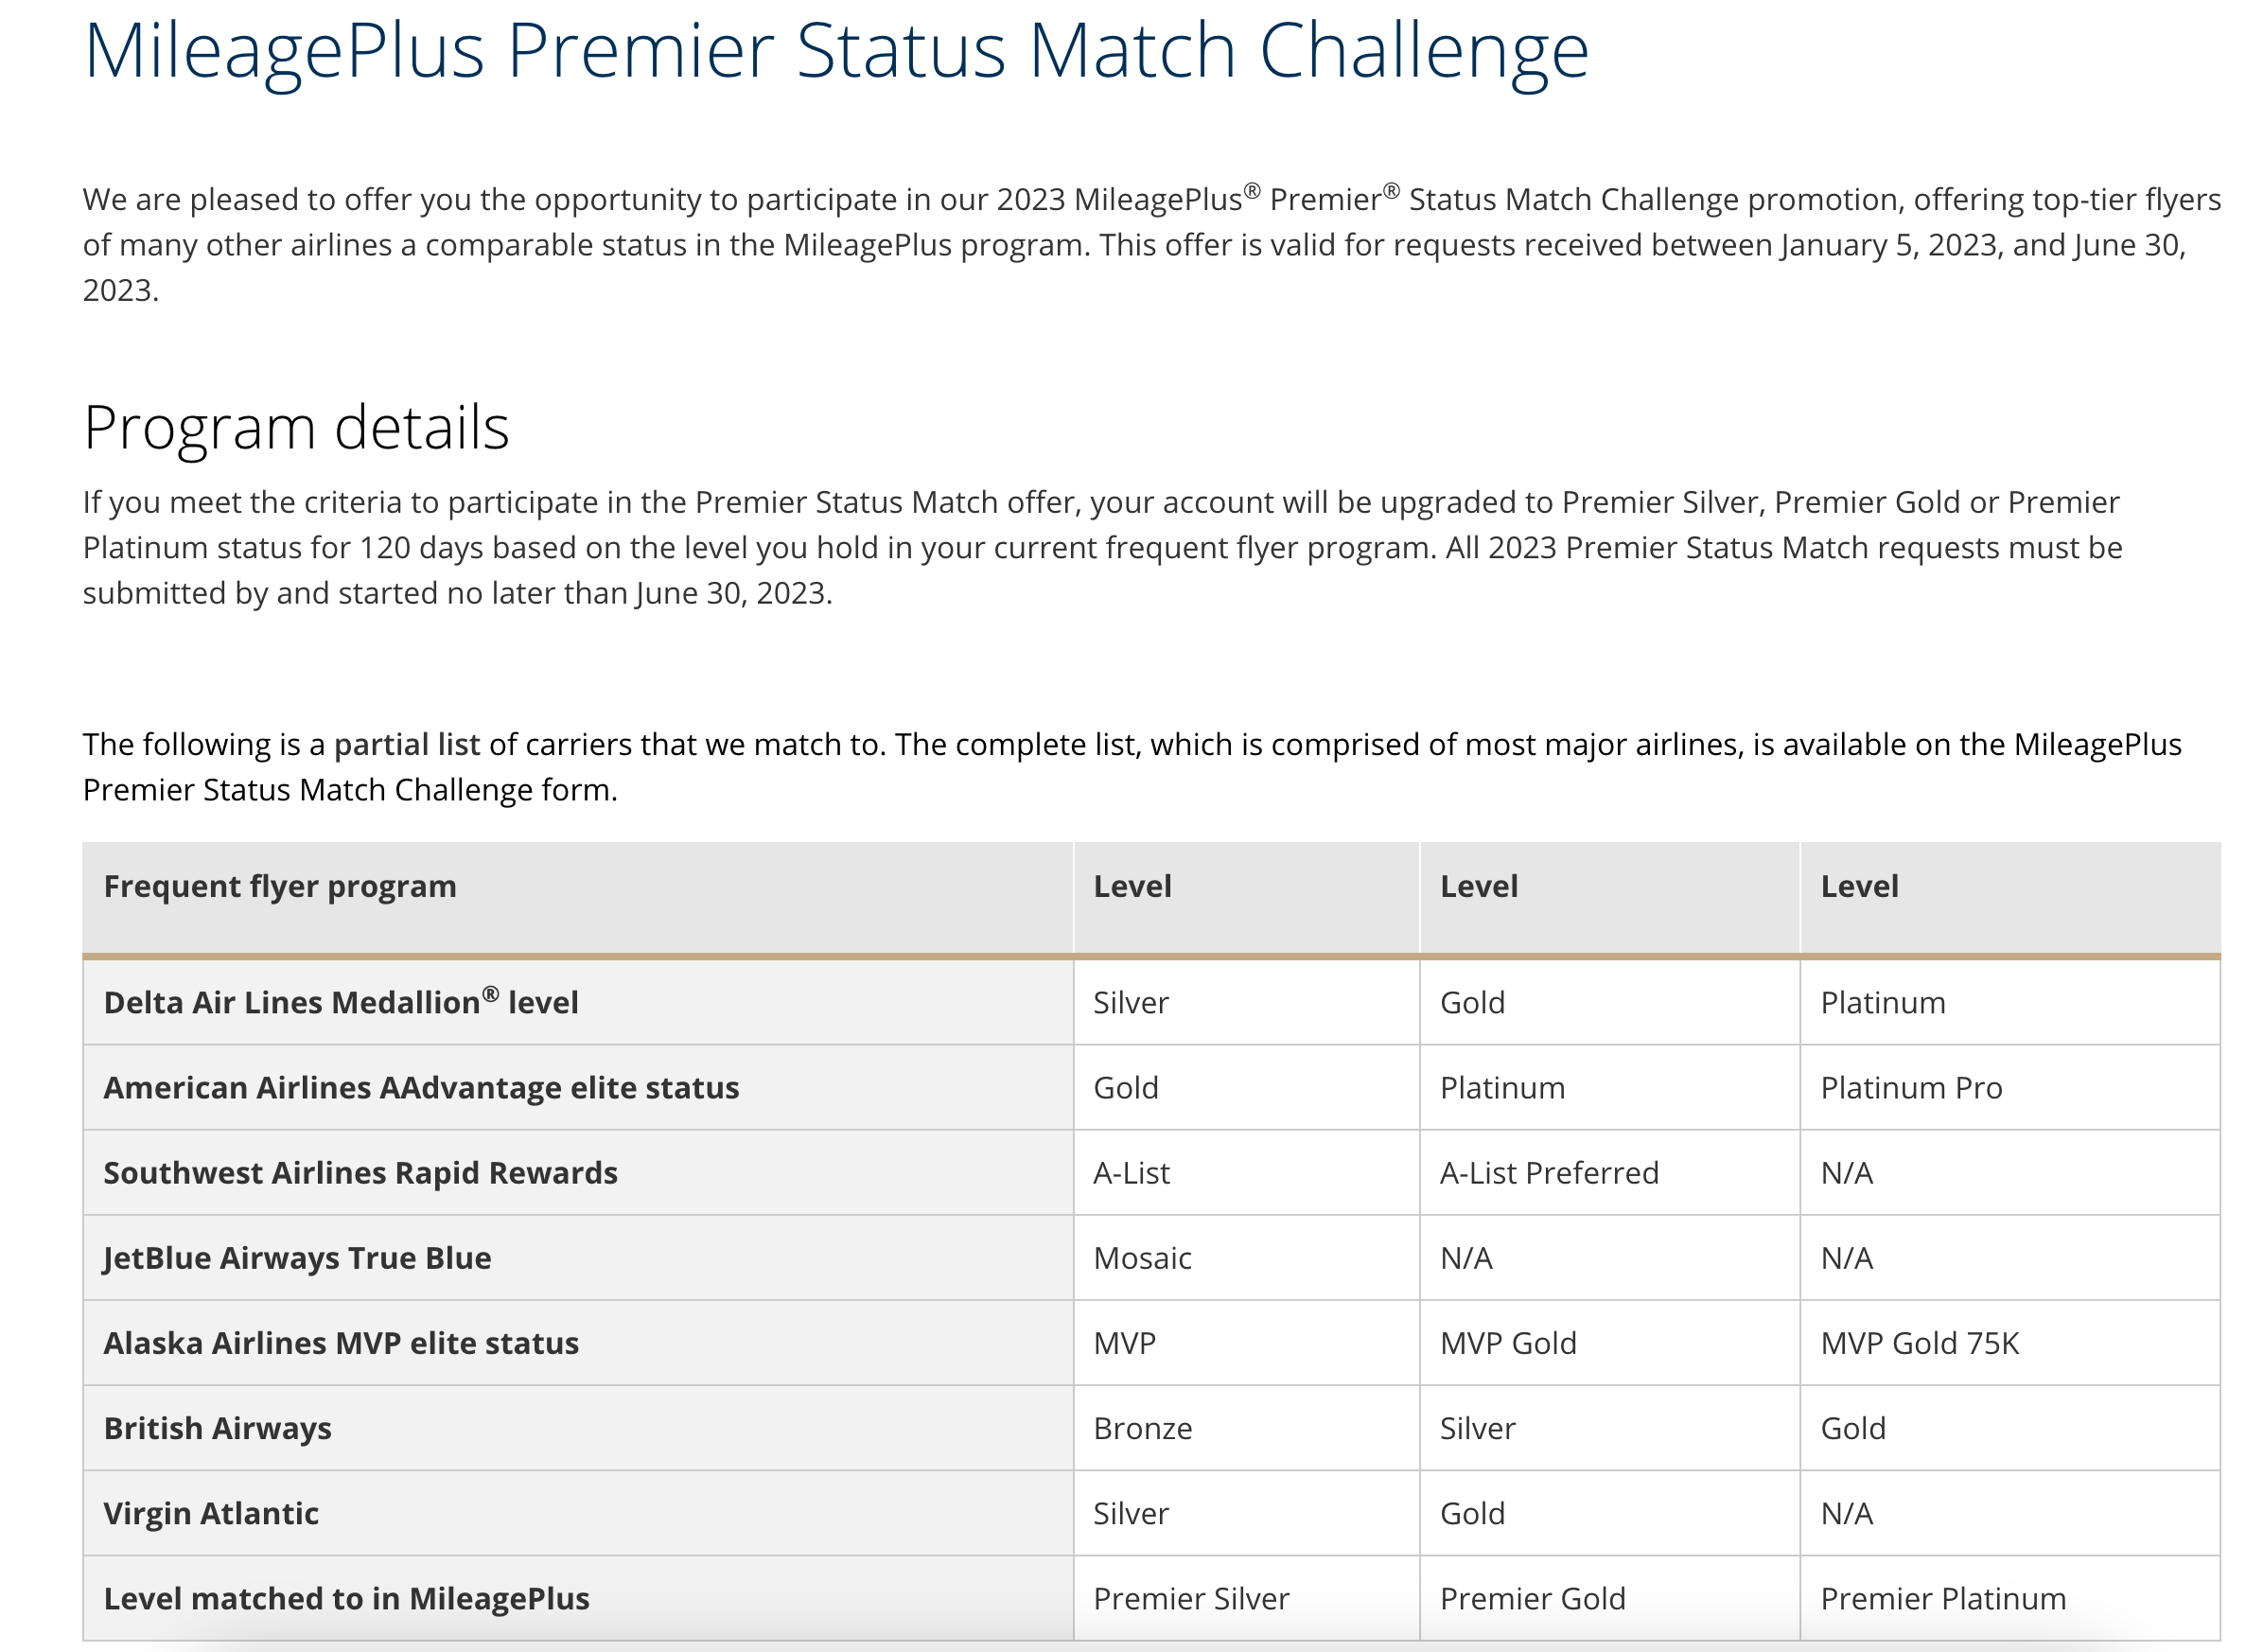Click the JetBlue Airways True Blue row label
This screenshot has height=1652, width=2246.
tap(297, 1258)
